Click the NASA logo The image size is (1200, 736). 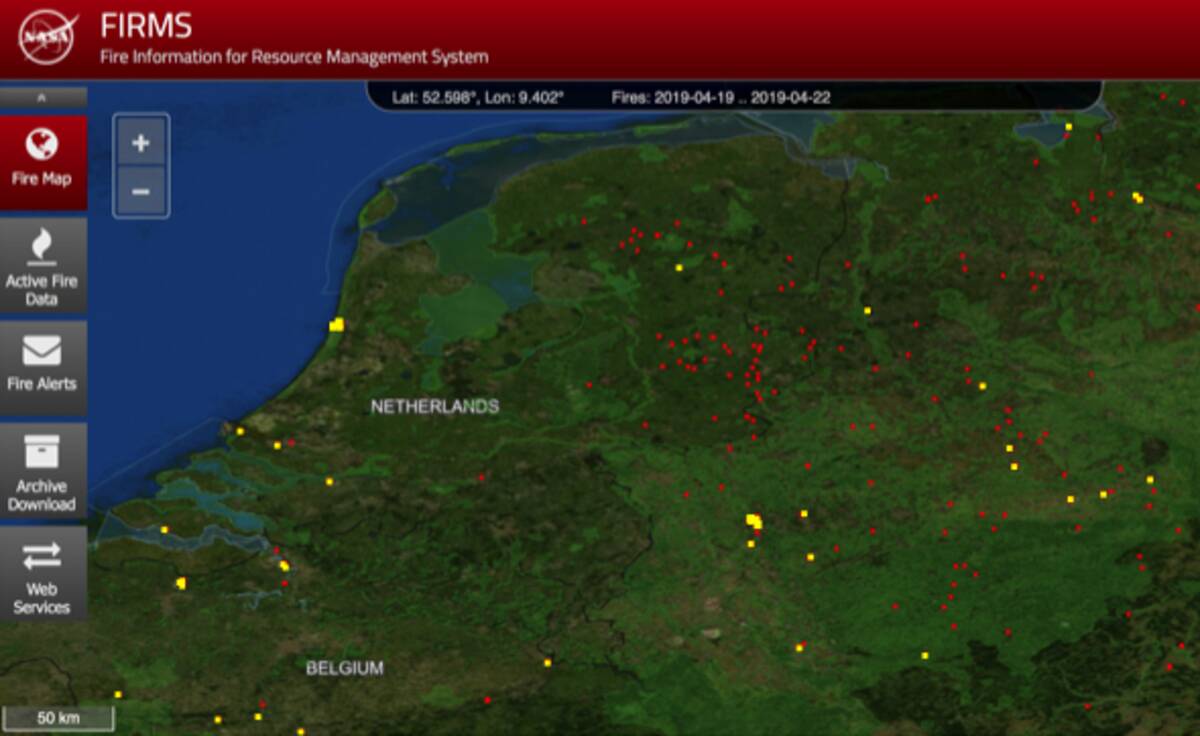point(48,37)
